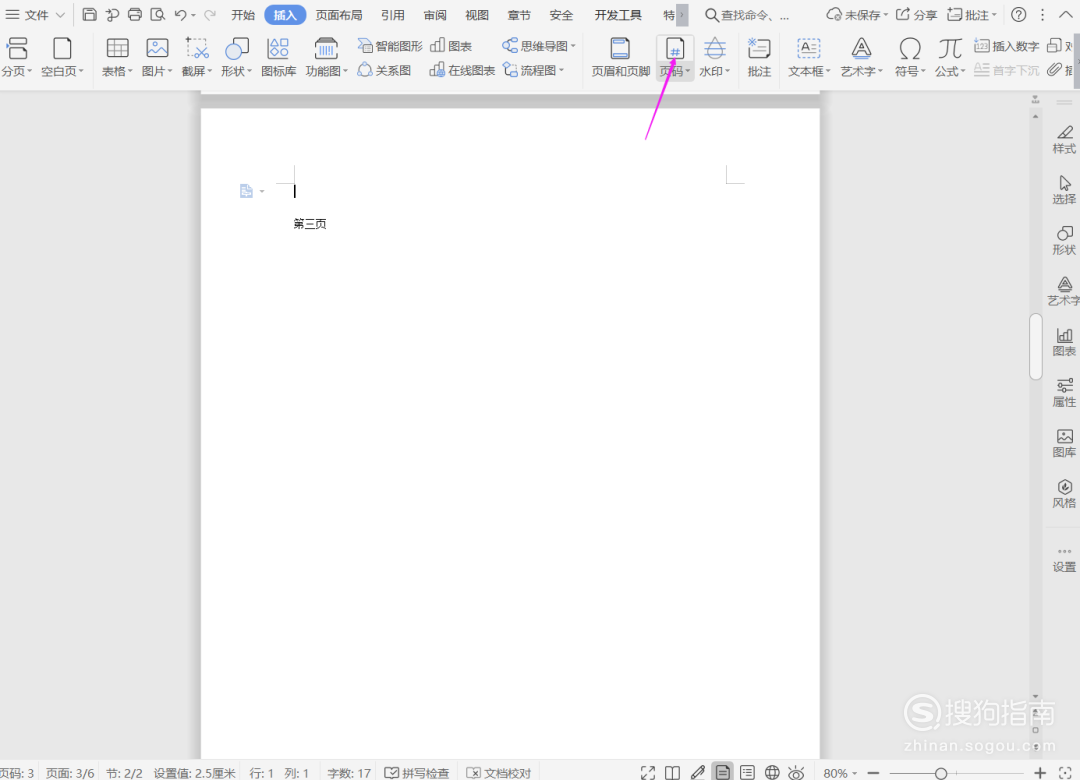Click the Save icon in quick toolbar
Screen dimensions: 1080x780
[89, 14]
